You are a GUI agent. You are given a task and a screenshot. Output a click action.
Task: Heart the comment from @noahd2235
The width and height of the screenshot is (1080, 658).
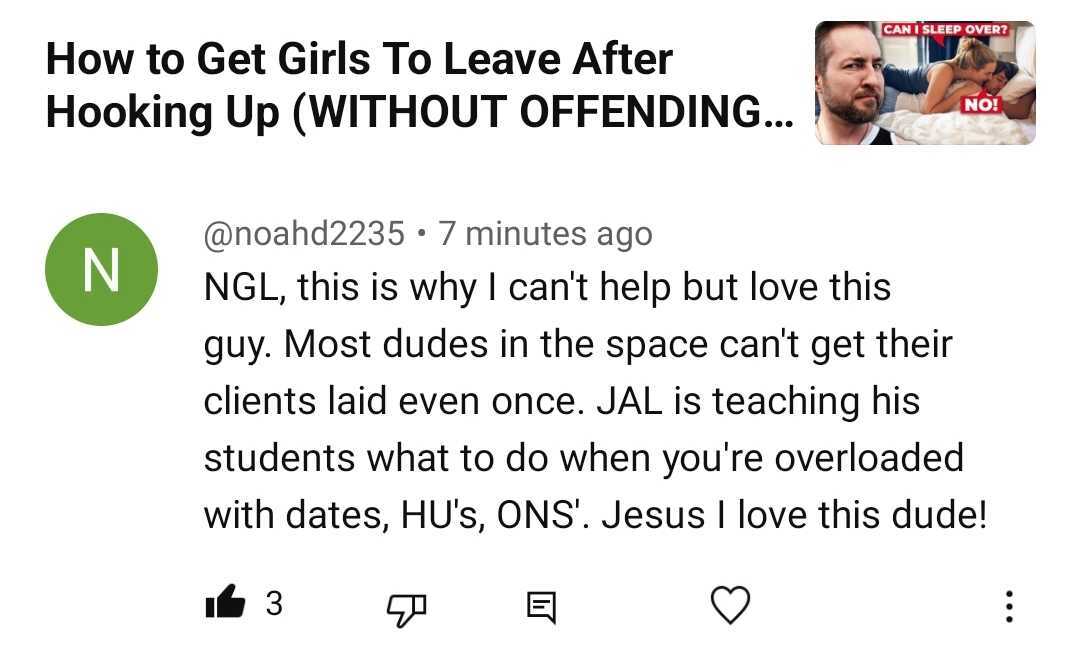(729, 604)
